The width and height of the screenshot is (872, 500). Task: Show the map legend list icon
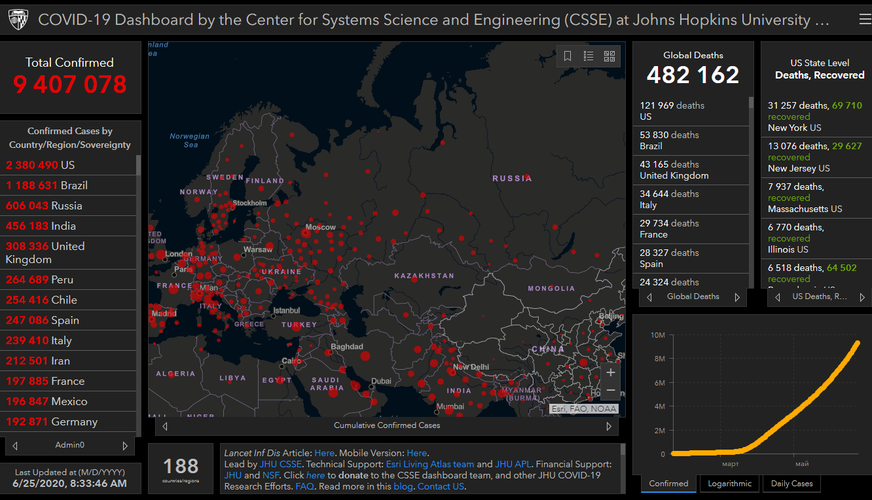click(589, 57)
